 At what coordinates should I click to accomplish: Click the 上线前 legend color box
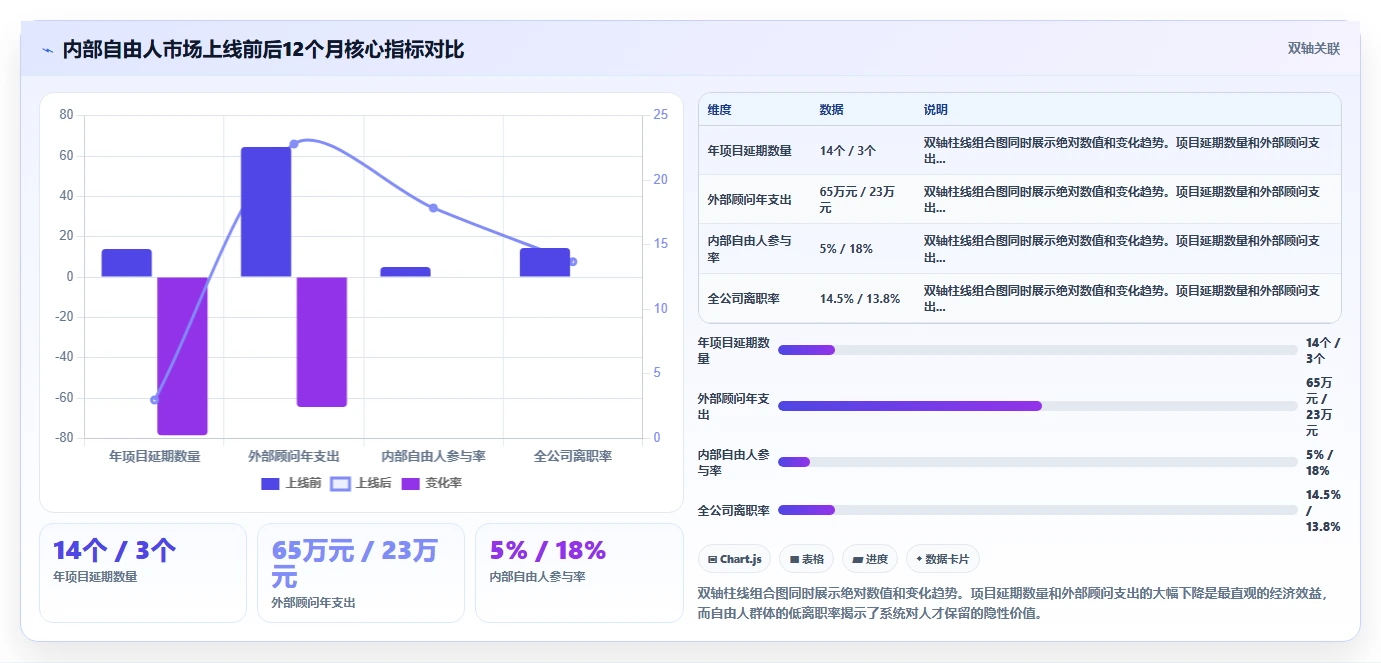(270, 484)
